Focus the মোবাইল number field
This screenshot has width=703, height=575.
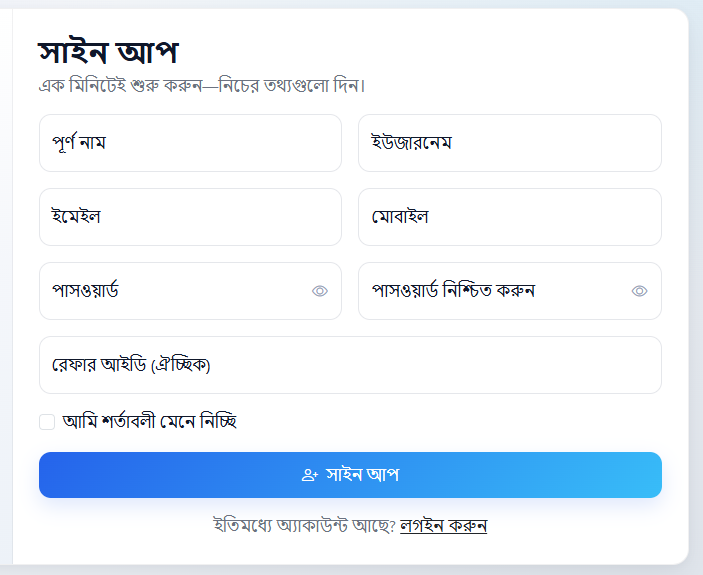[x=509, y=217]
